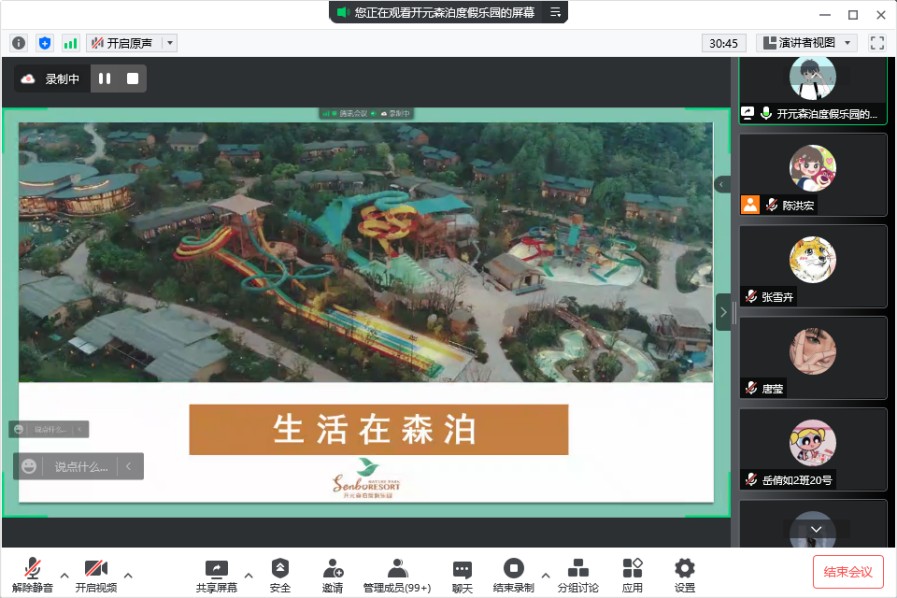Turn on camera with 开启视频

96,575
